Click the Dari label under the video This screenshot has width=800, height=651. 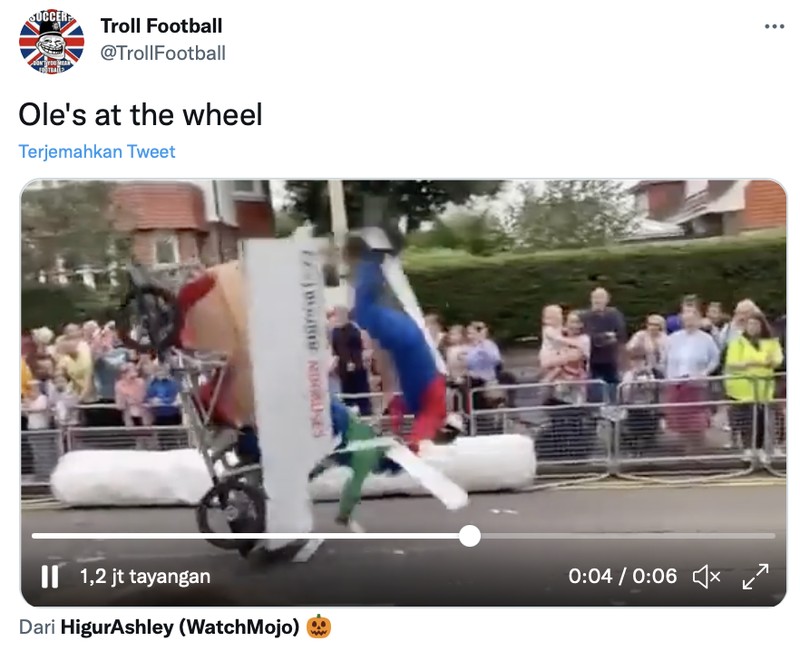36,628
